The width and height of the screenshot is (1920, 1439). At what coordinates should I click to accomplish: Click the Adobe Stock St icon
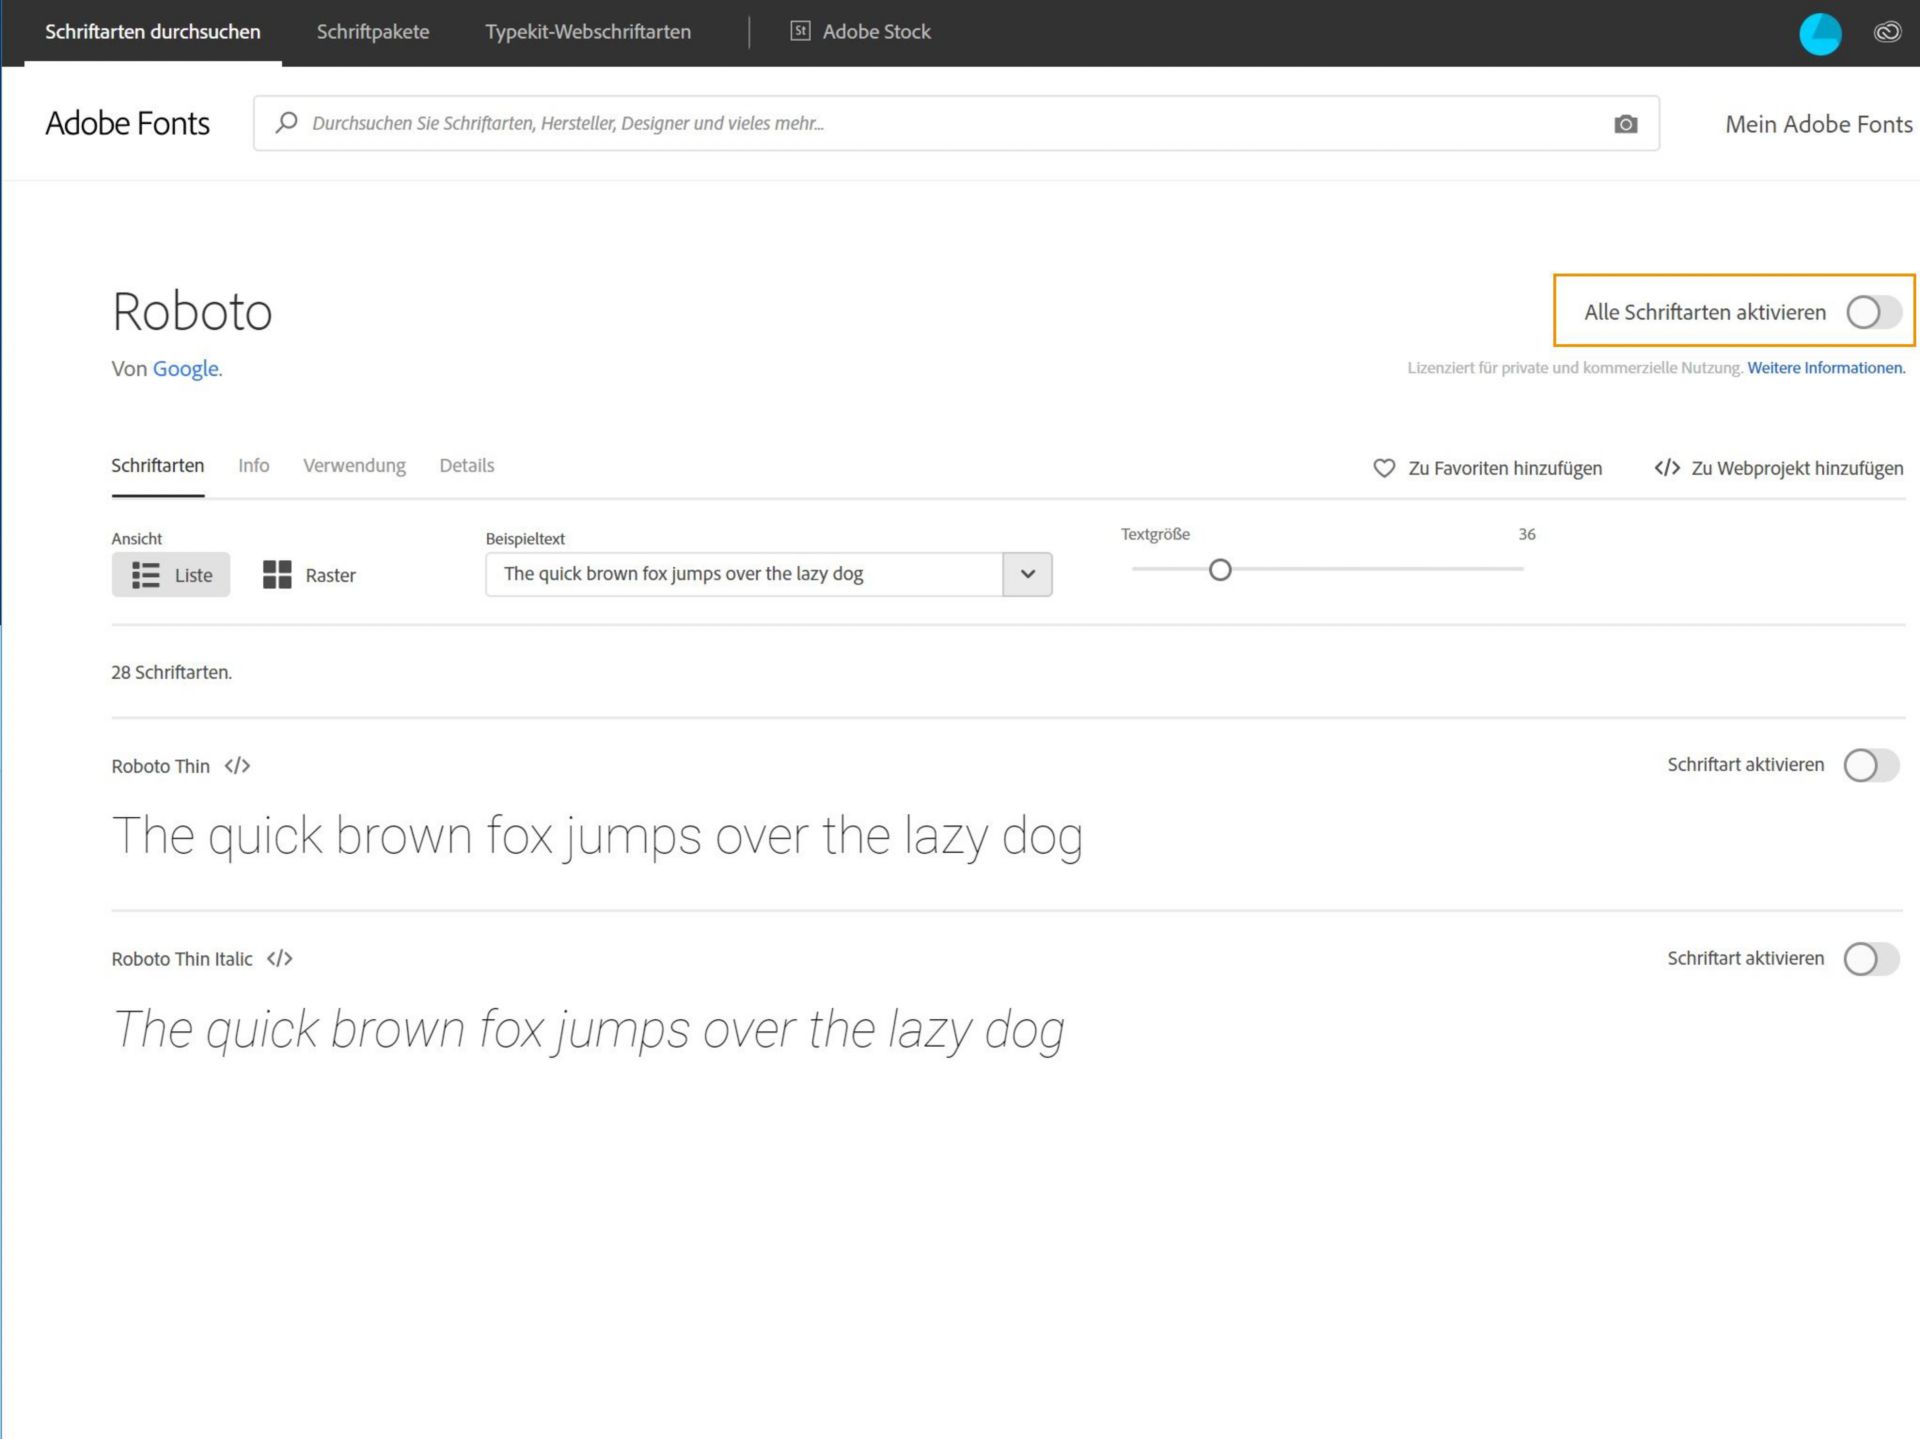[800, 31]
